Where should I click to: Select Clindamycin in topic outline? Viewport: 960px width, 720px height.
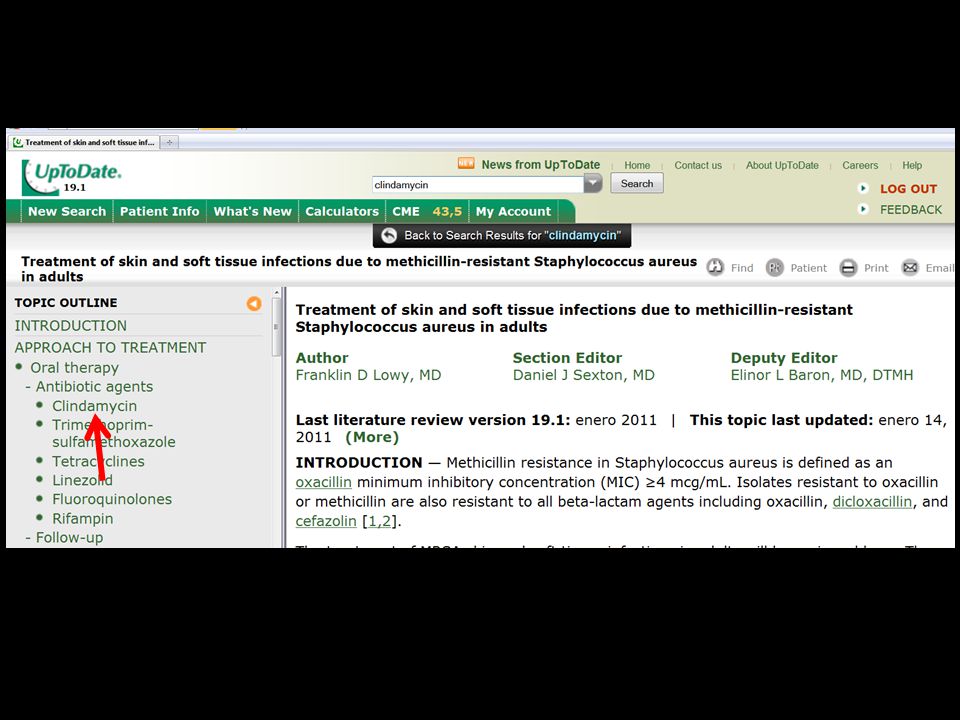click(x=94, y=406)
